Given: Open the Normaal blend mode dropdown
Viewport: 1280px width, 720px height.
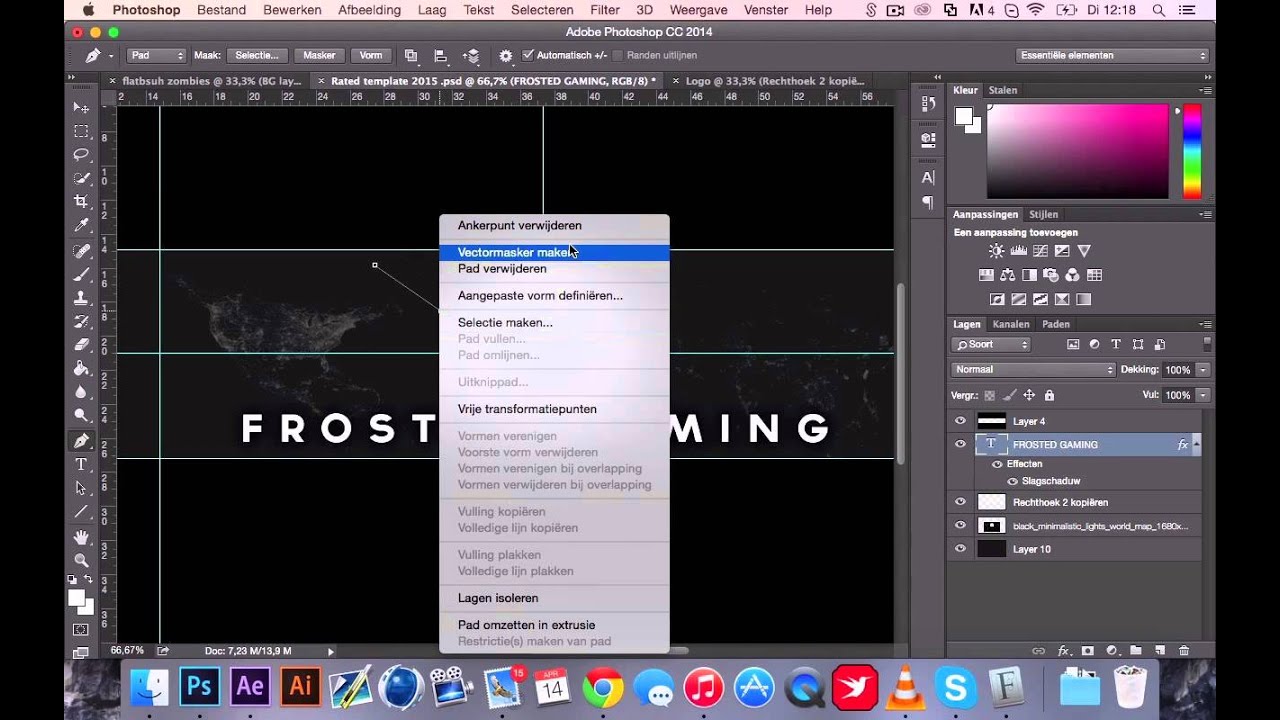Looking at the screenshot, I should pyautogui.click(x=1033, y=370).
